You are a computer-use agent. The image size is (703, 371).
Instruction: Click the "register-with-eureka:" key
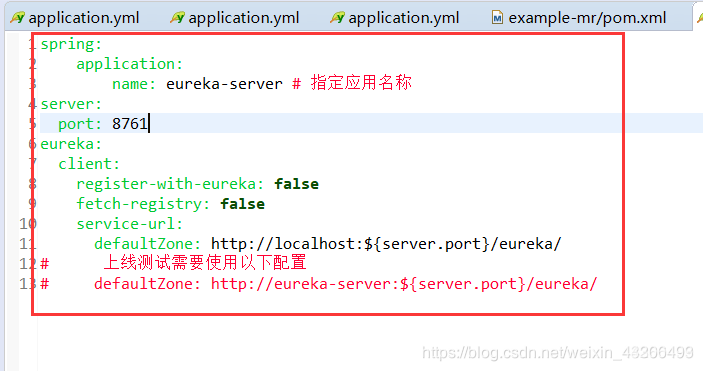pyautogui.click(x=170, y=184)
